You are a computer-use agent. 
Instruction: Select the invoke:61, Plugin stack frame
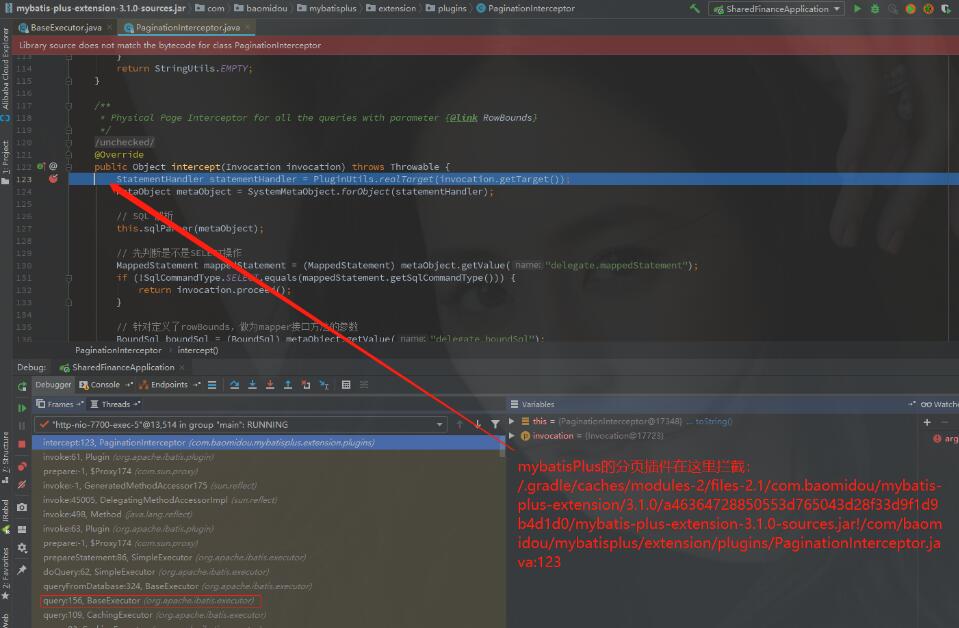point(267,457)
